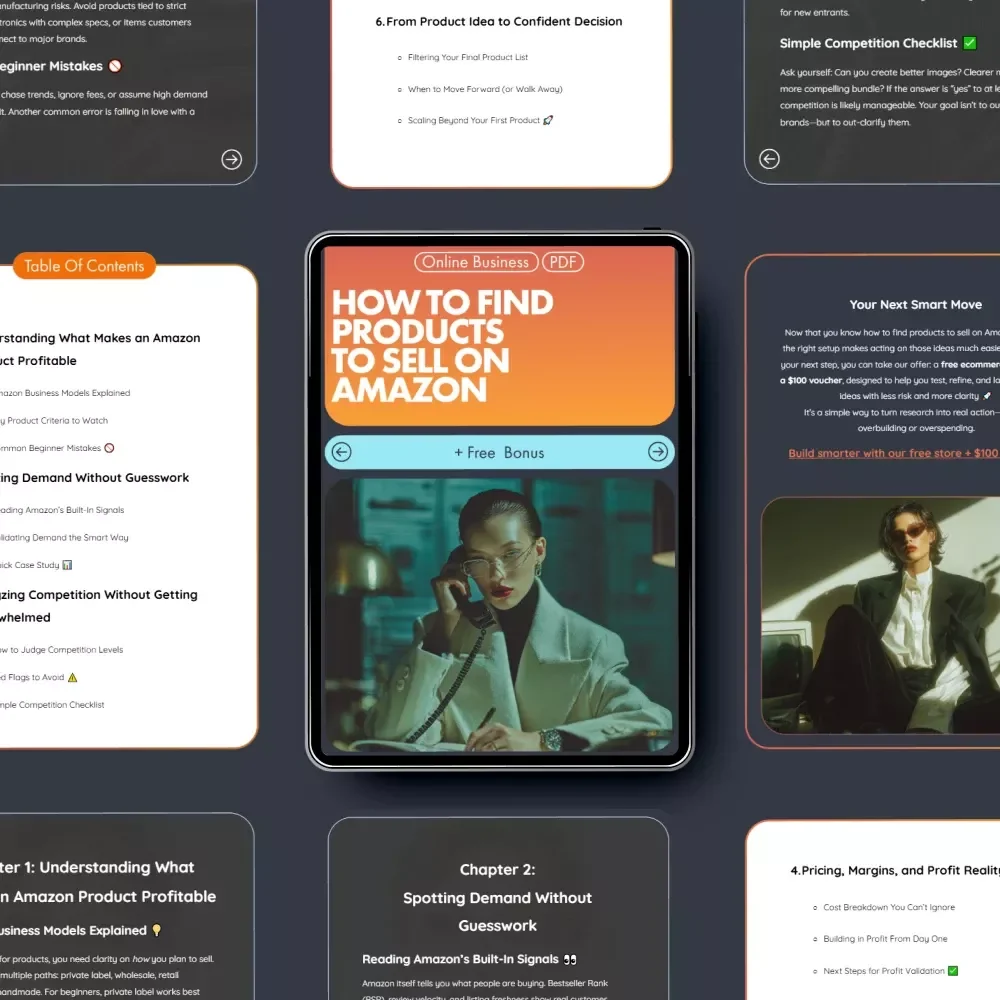
Task: Click Amazon's Built-In Signals contents entry
Action: pos(62,510)
